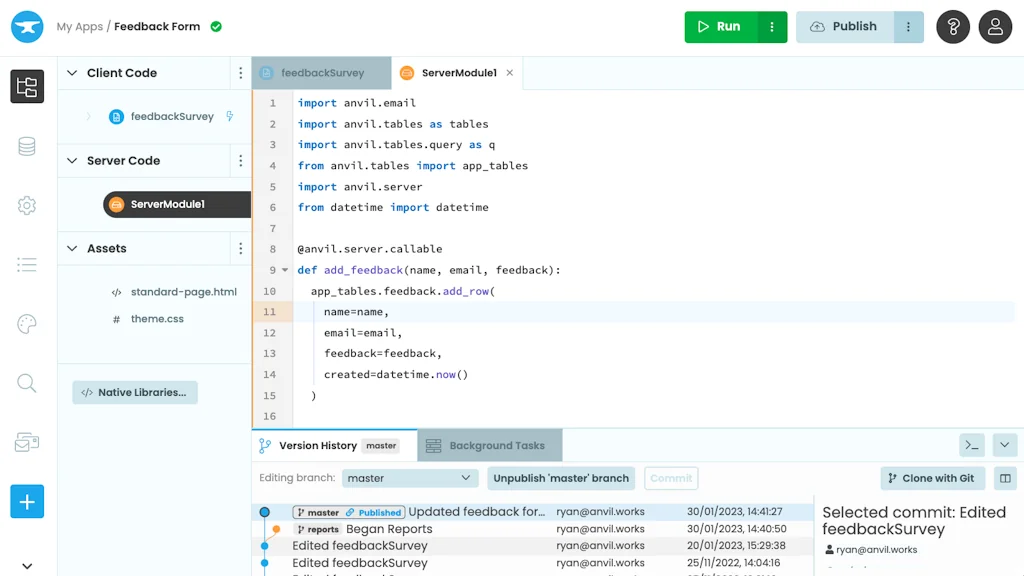This screenshot has height=576, width=1024.
Task: Open the app Settings gear icon
Action: point(27,206)
